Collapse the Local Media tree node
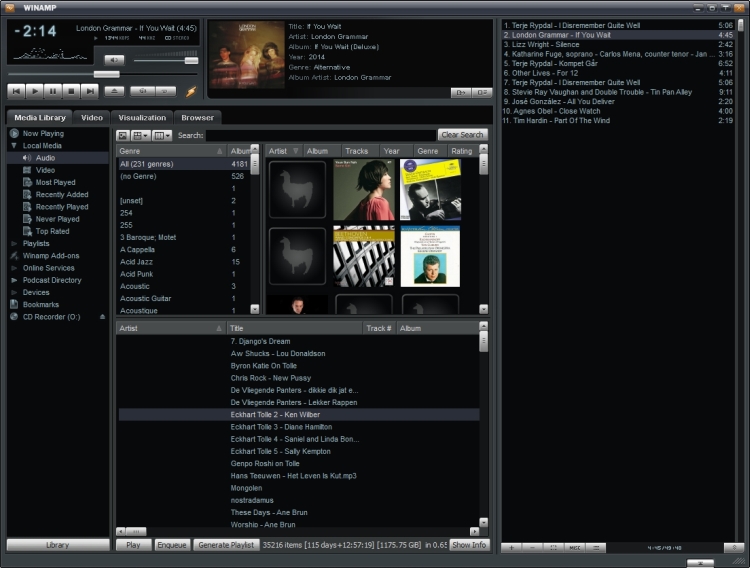Image resolution: width=750 pixels, height=568 pixels. tap(14, 145)
